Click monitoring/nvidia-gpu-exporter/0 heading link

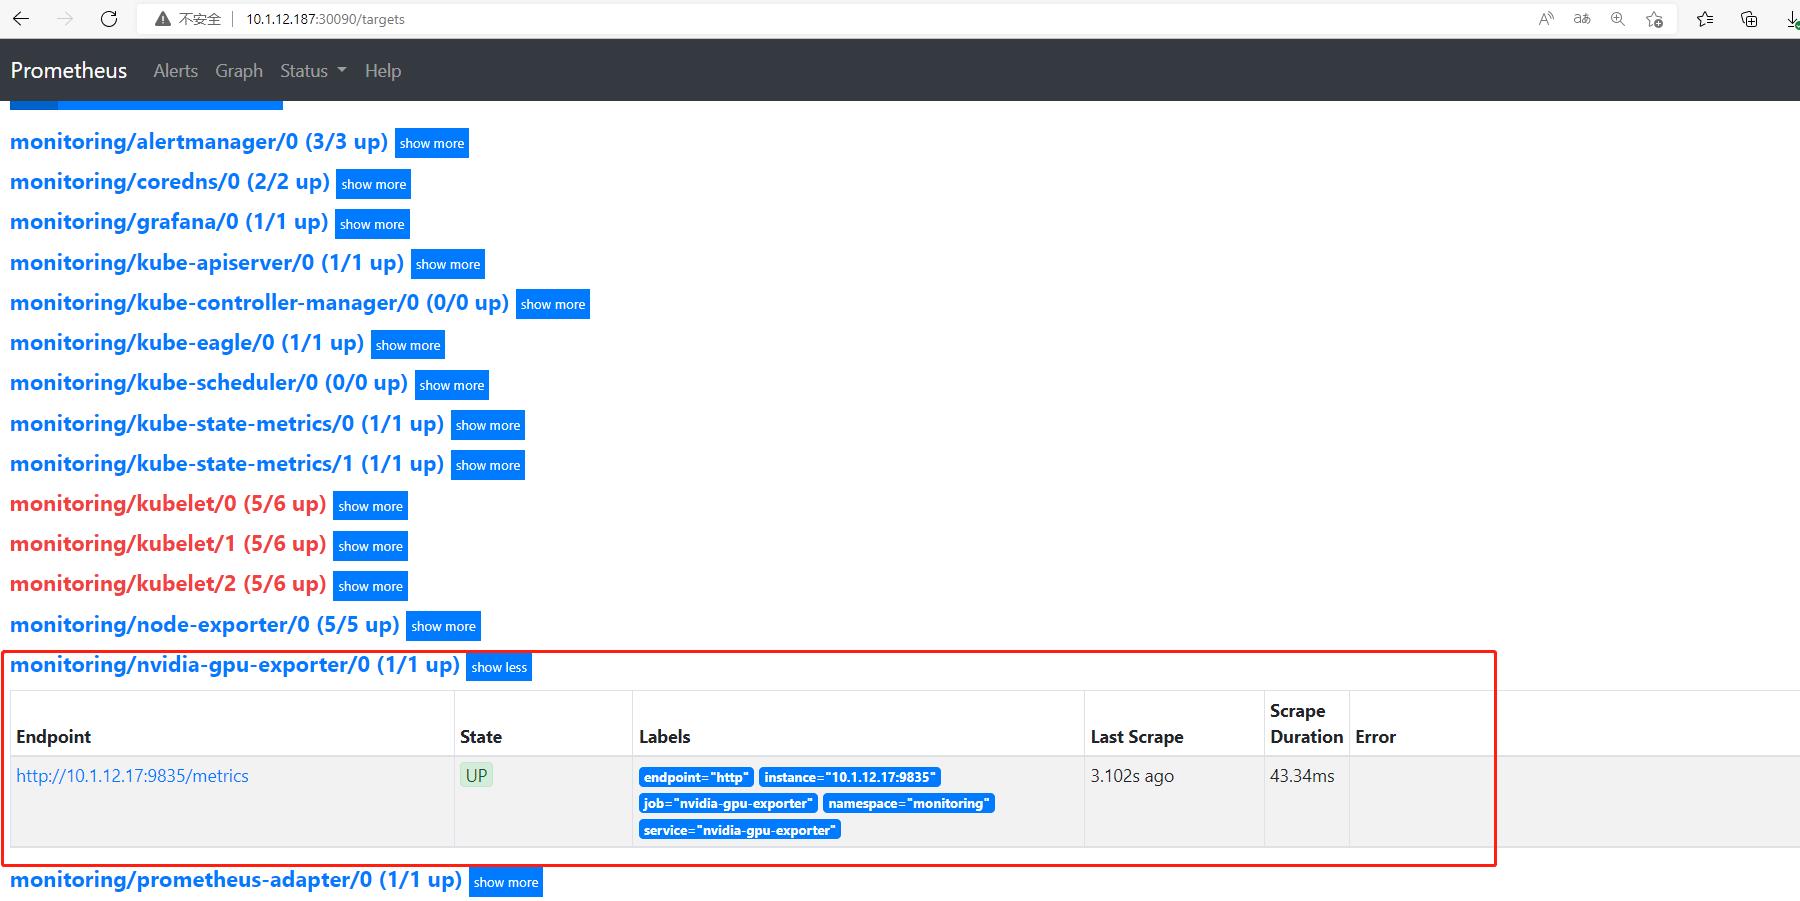point(235,665)
